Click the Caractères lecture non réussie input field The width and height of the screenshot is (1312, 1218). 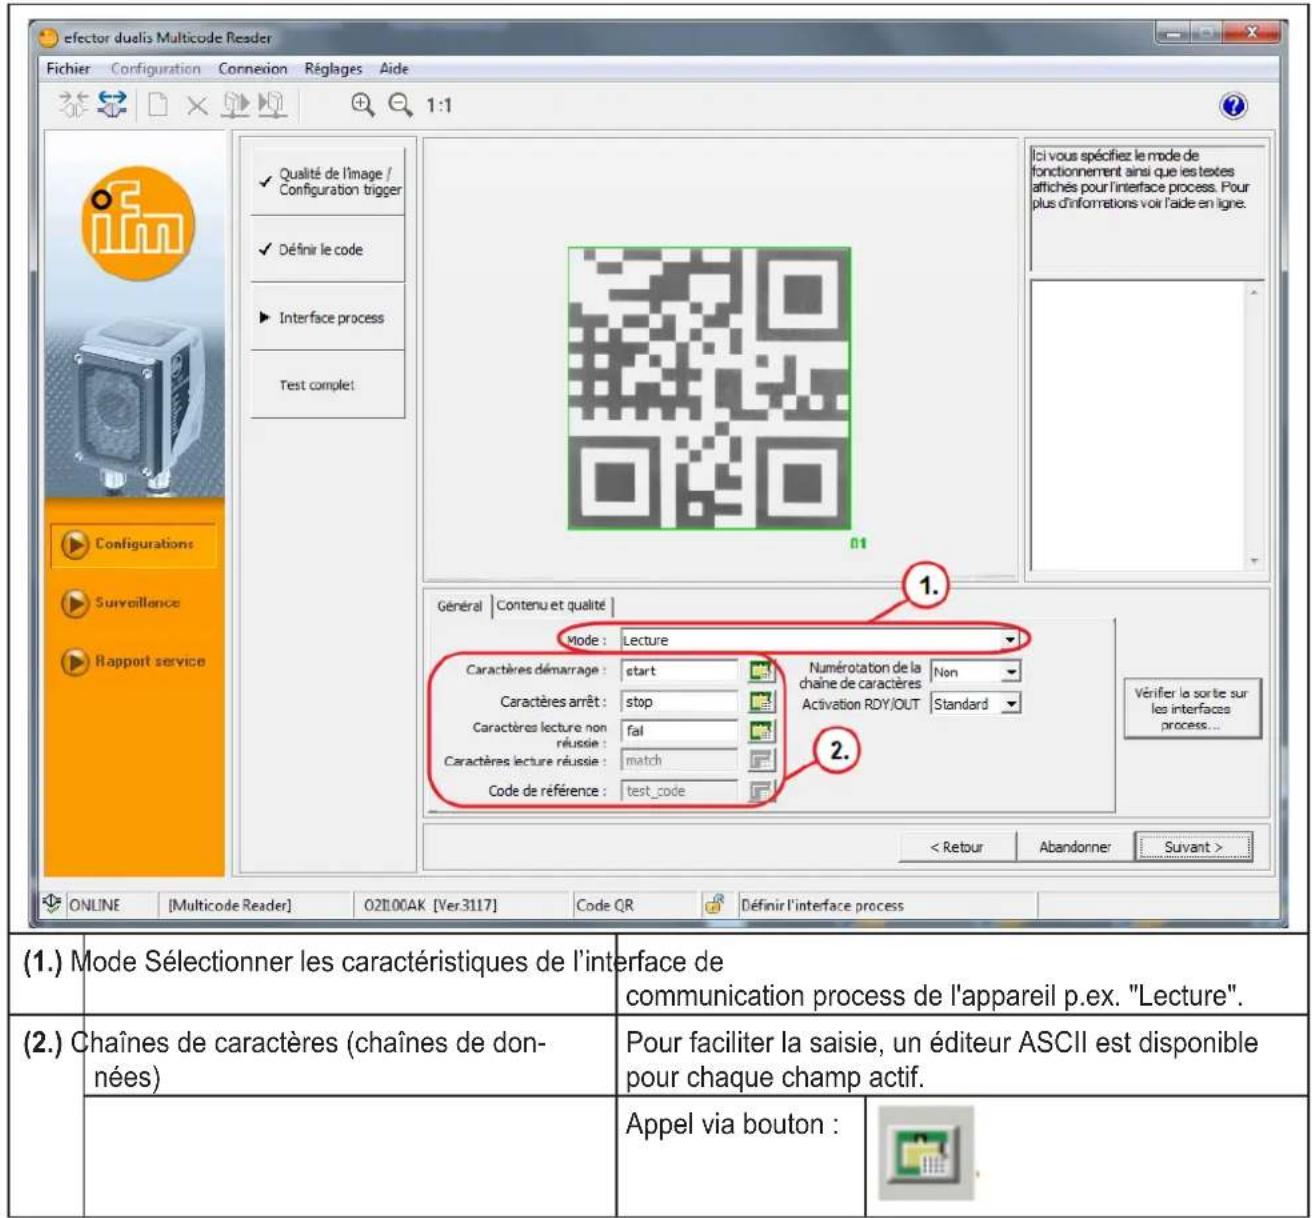(680, 731)
